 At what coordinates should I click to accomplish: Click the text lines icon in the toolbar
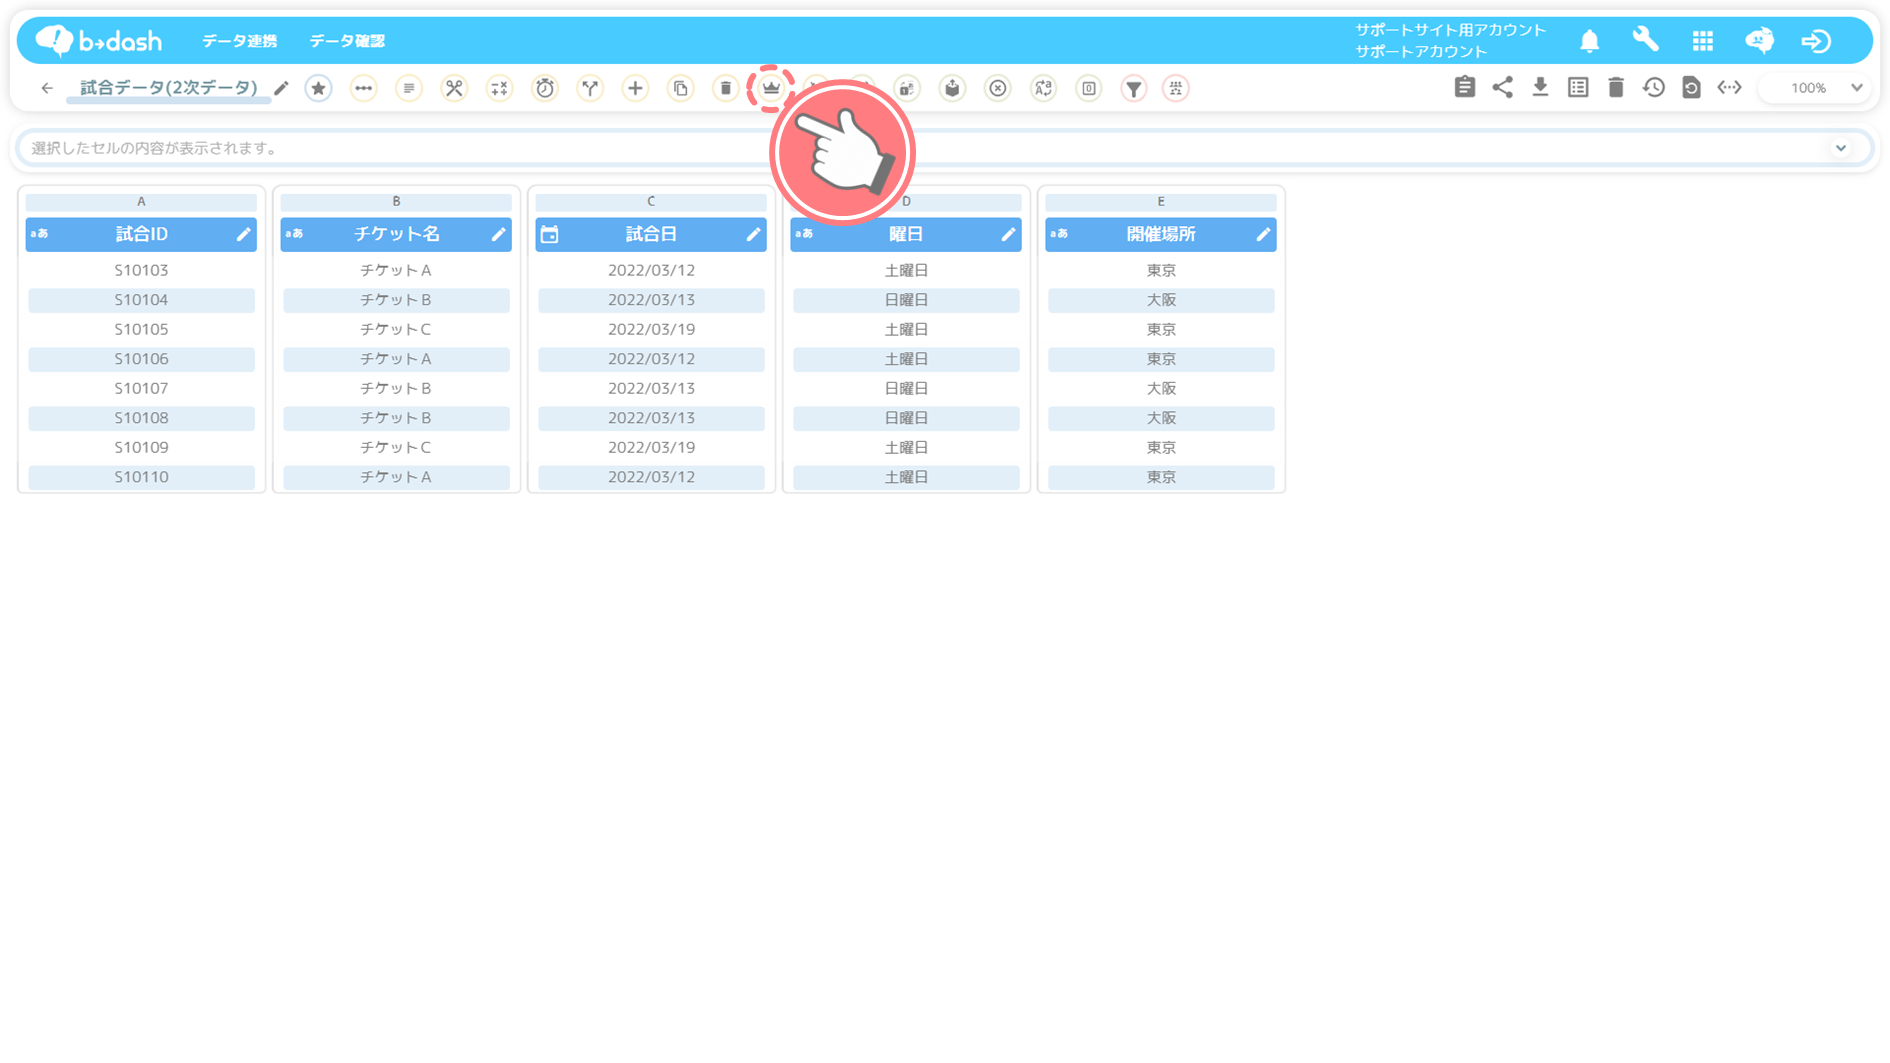point(409,88)
